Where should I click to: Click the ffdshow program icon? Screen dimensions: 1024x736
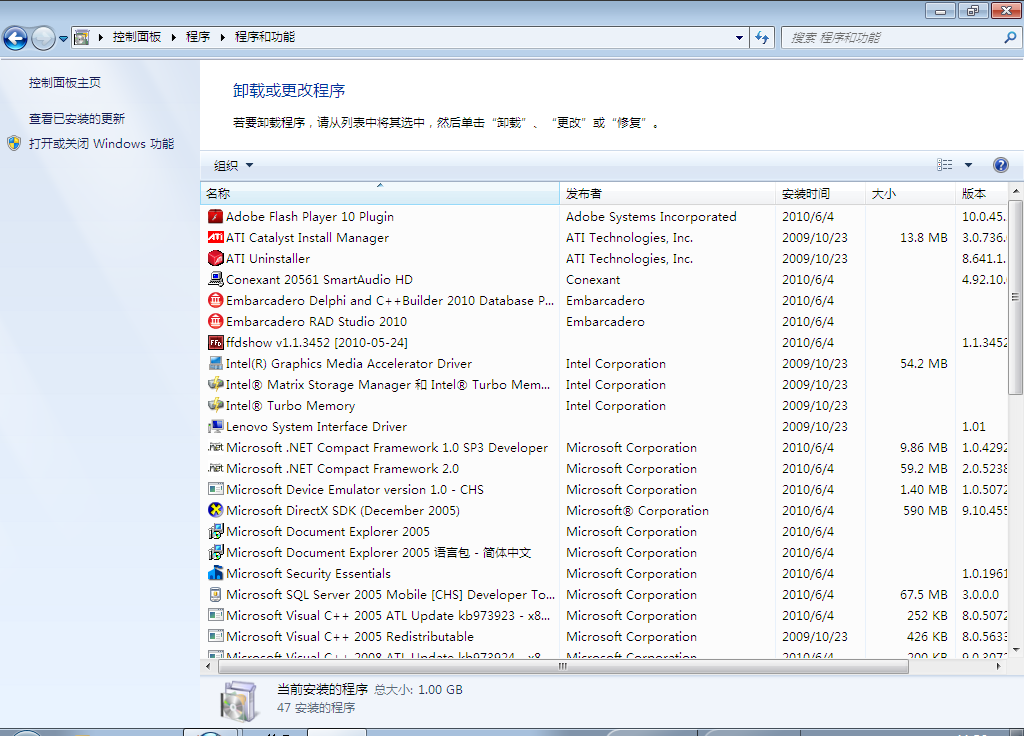pyautogui.click(x=216, y=342)
